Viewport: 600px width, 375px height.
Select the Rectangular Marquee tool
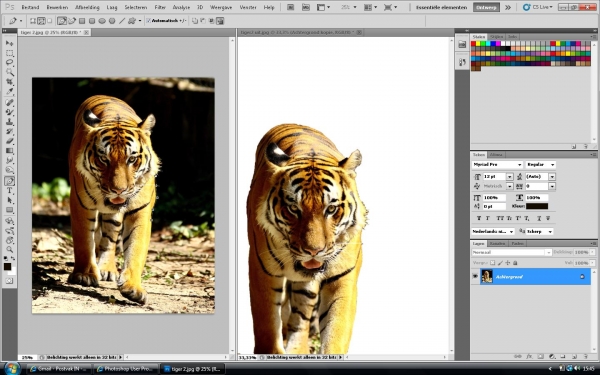[9, 53]
